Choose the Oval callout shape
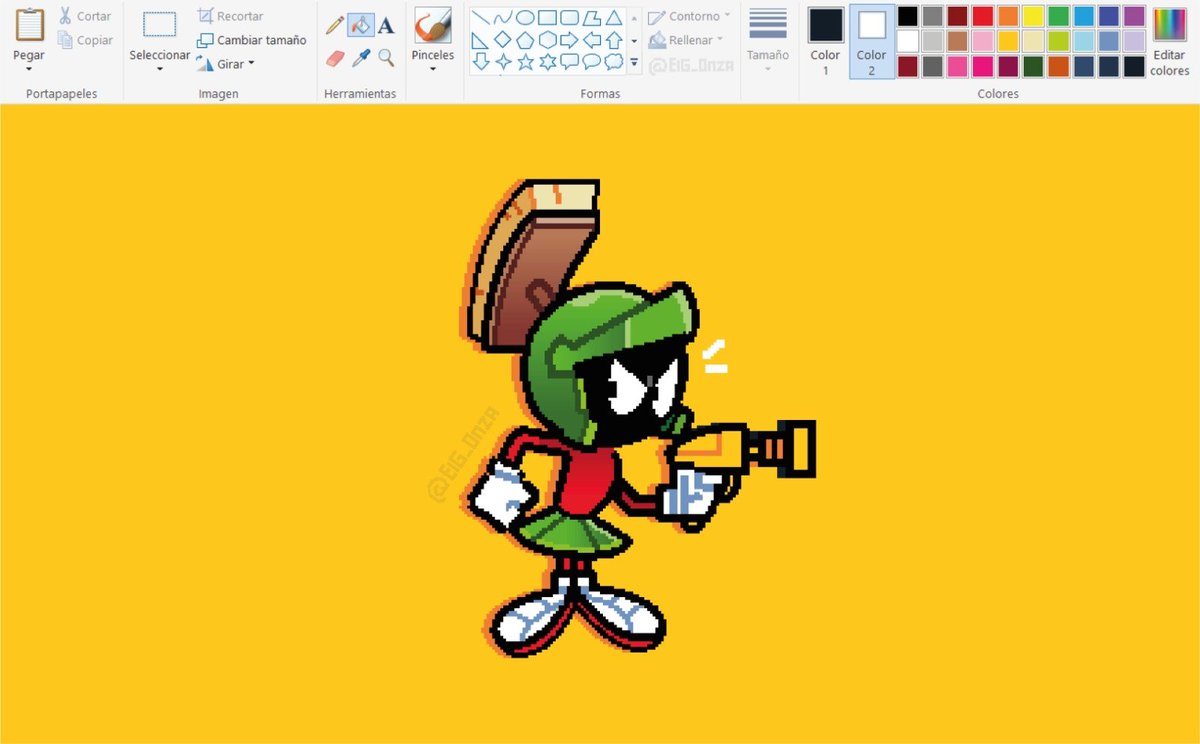 pos(592,62)
